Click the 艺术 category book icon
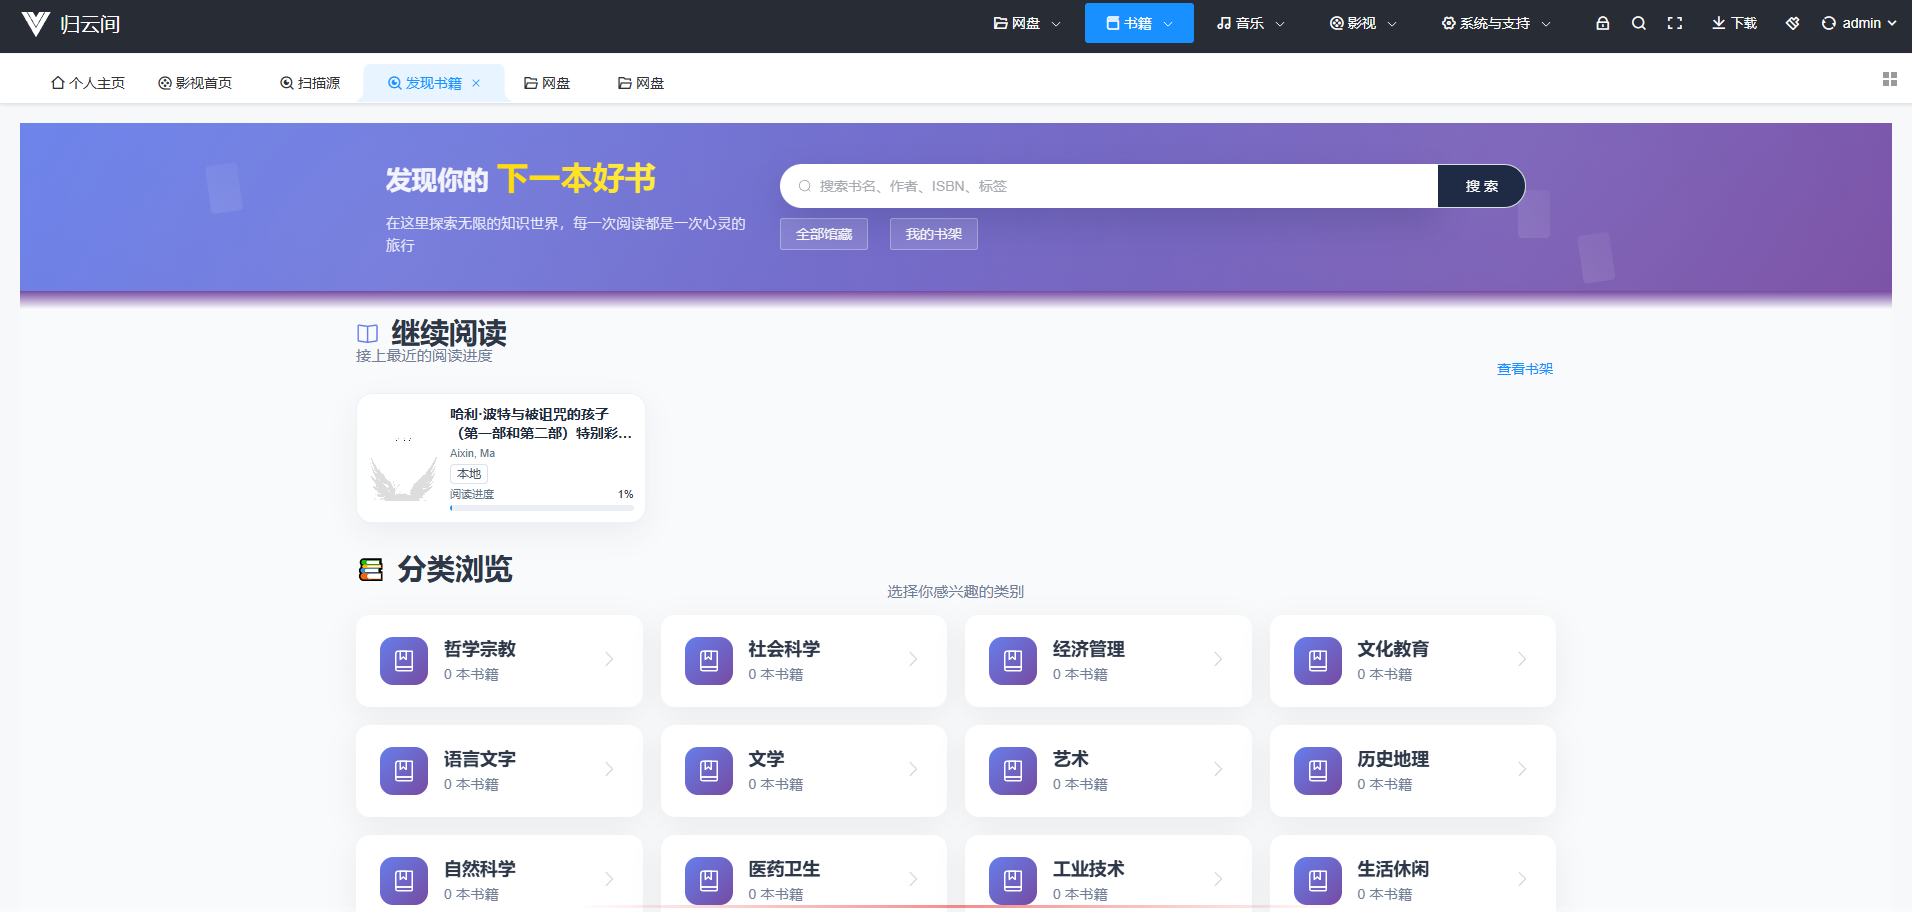The height and width of the screenshot is (912, 1912). tap(1013, 771)
